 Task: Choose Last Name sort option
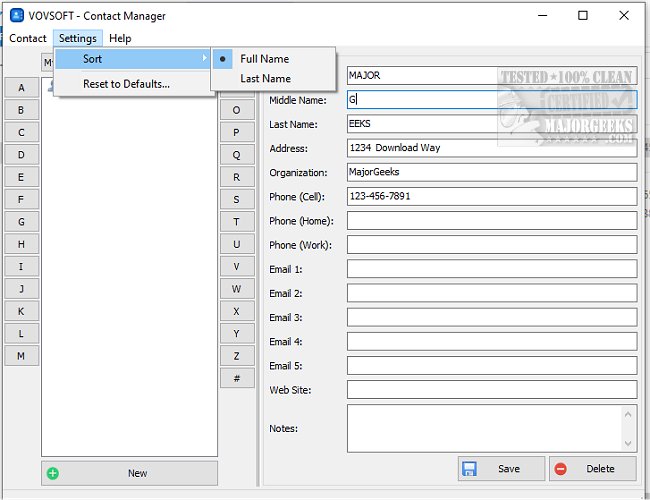[x=265, y=79]
